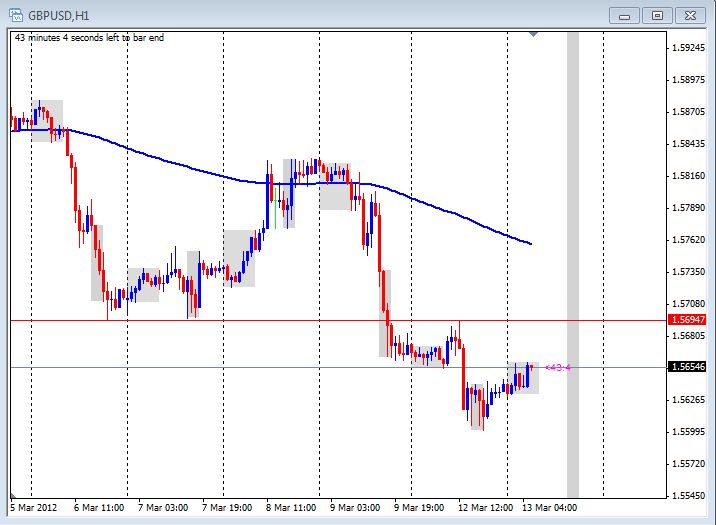Click the '7 Mar 19:00' time axis label
This screenshot has width=716, height=525.
click(x=227, y=508)
